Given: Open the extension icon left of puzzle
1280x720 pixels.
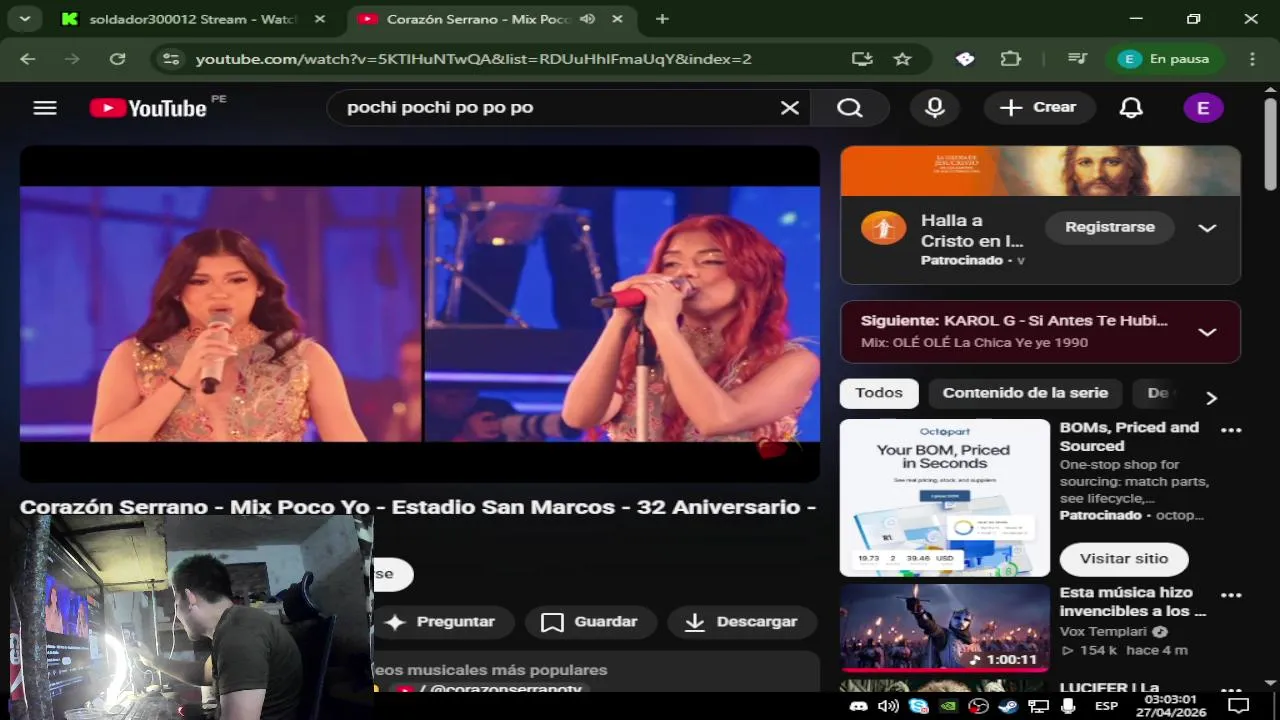Looking at the screenshot, I should point(965,59).
